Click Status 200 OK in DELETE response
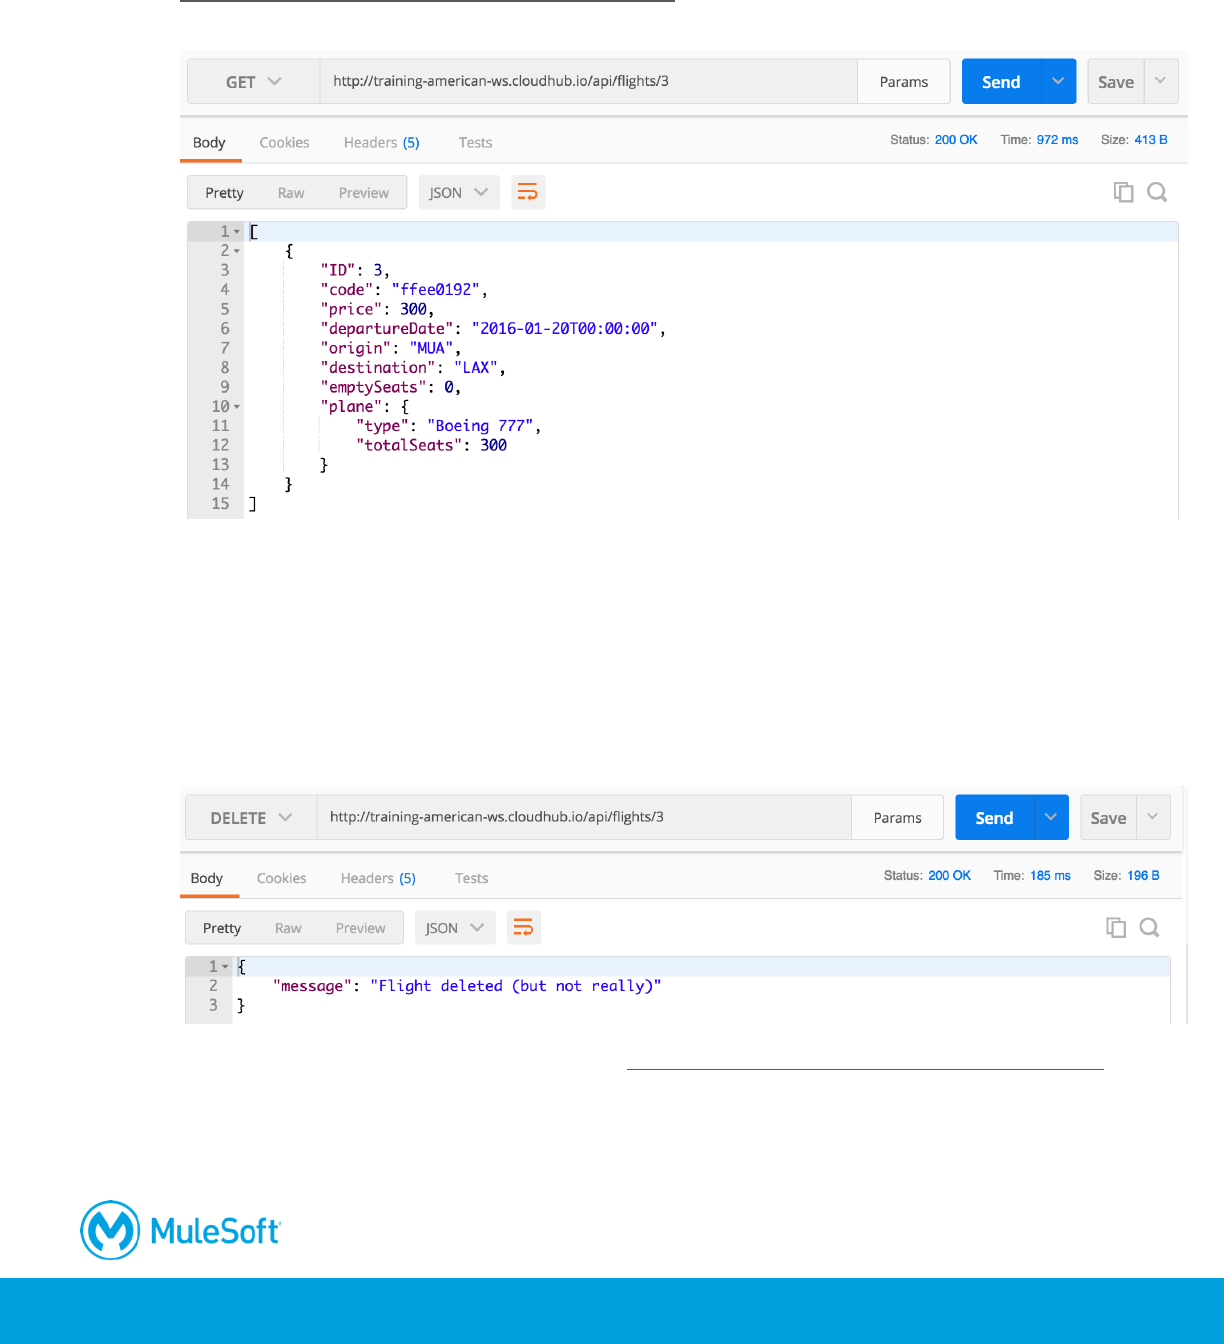Image resolution: width=1224 pixels, height=1344 pixels. pyautogui.click(x=927, y=876)
